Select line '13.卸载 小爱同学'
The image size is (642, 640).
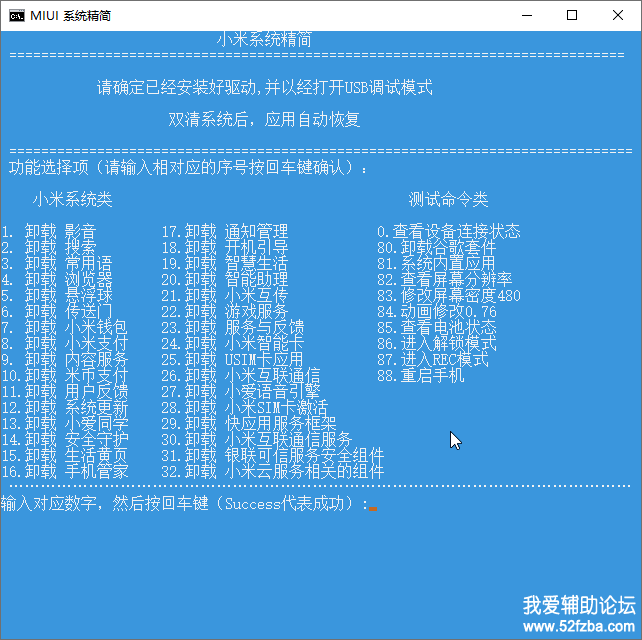coord(65,424)
